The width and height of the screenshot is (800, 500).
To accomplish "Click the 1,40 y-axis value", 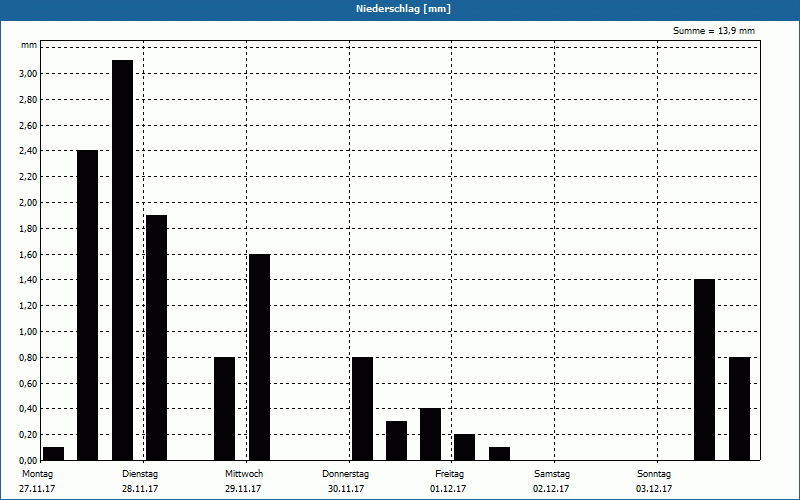I will [x=28, y=280].
